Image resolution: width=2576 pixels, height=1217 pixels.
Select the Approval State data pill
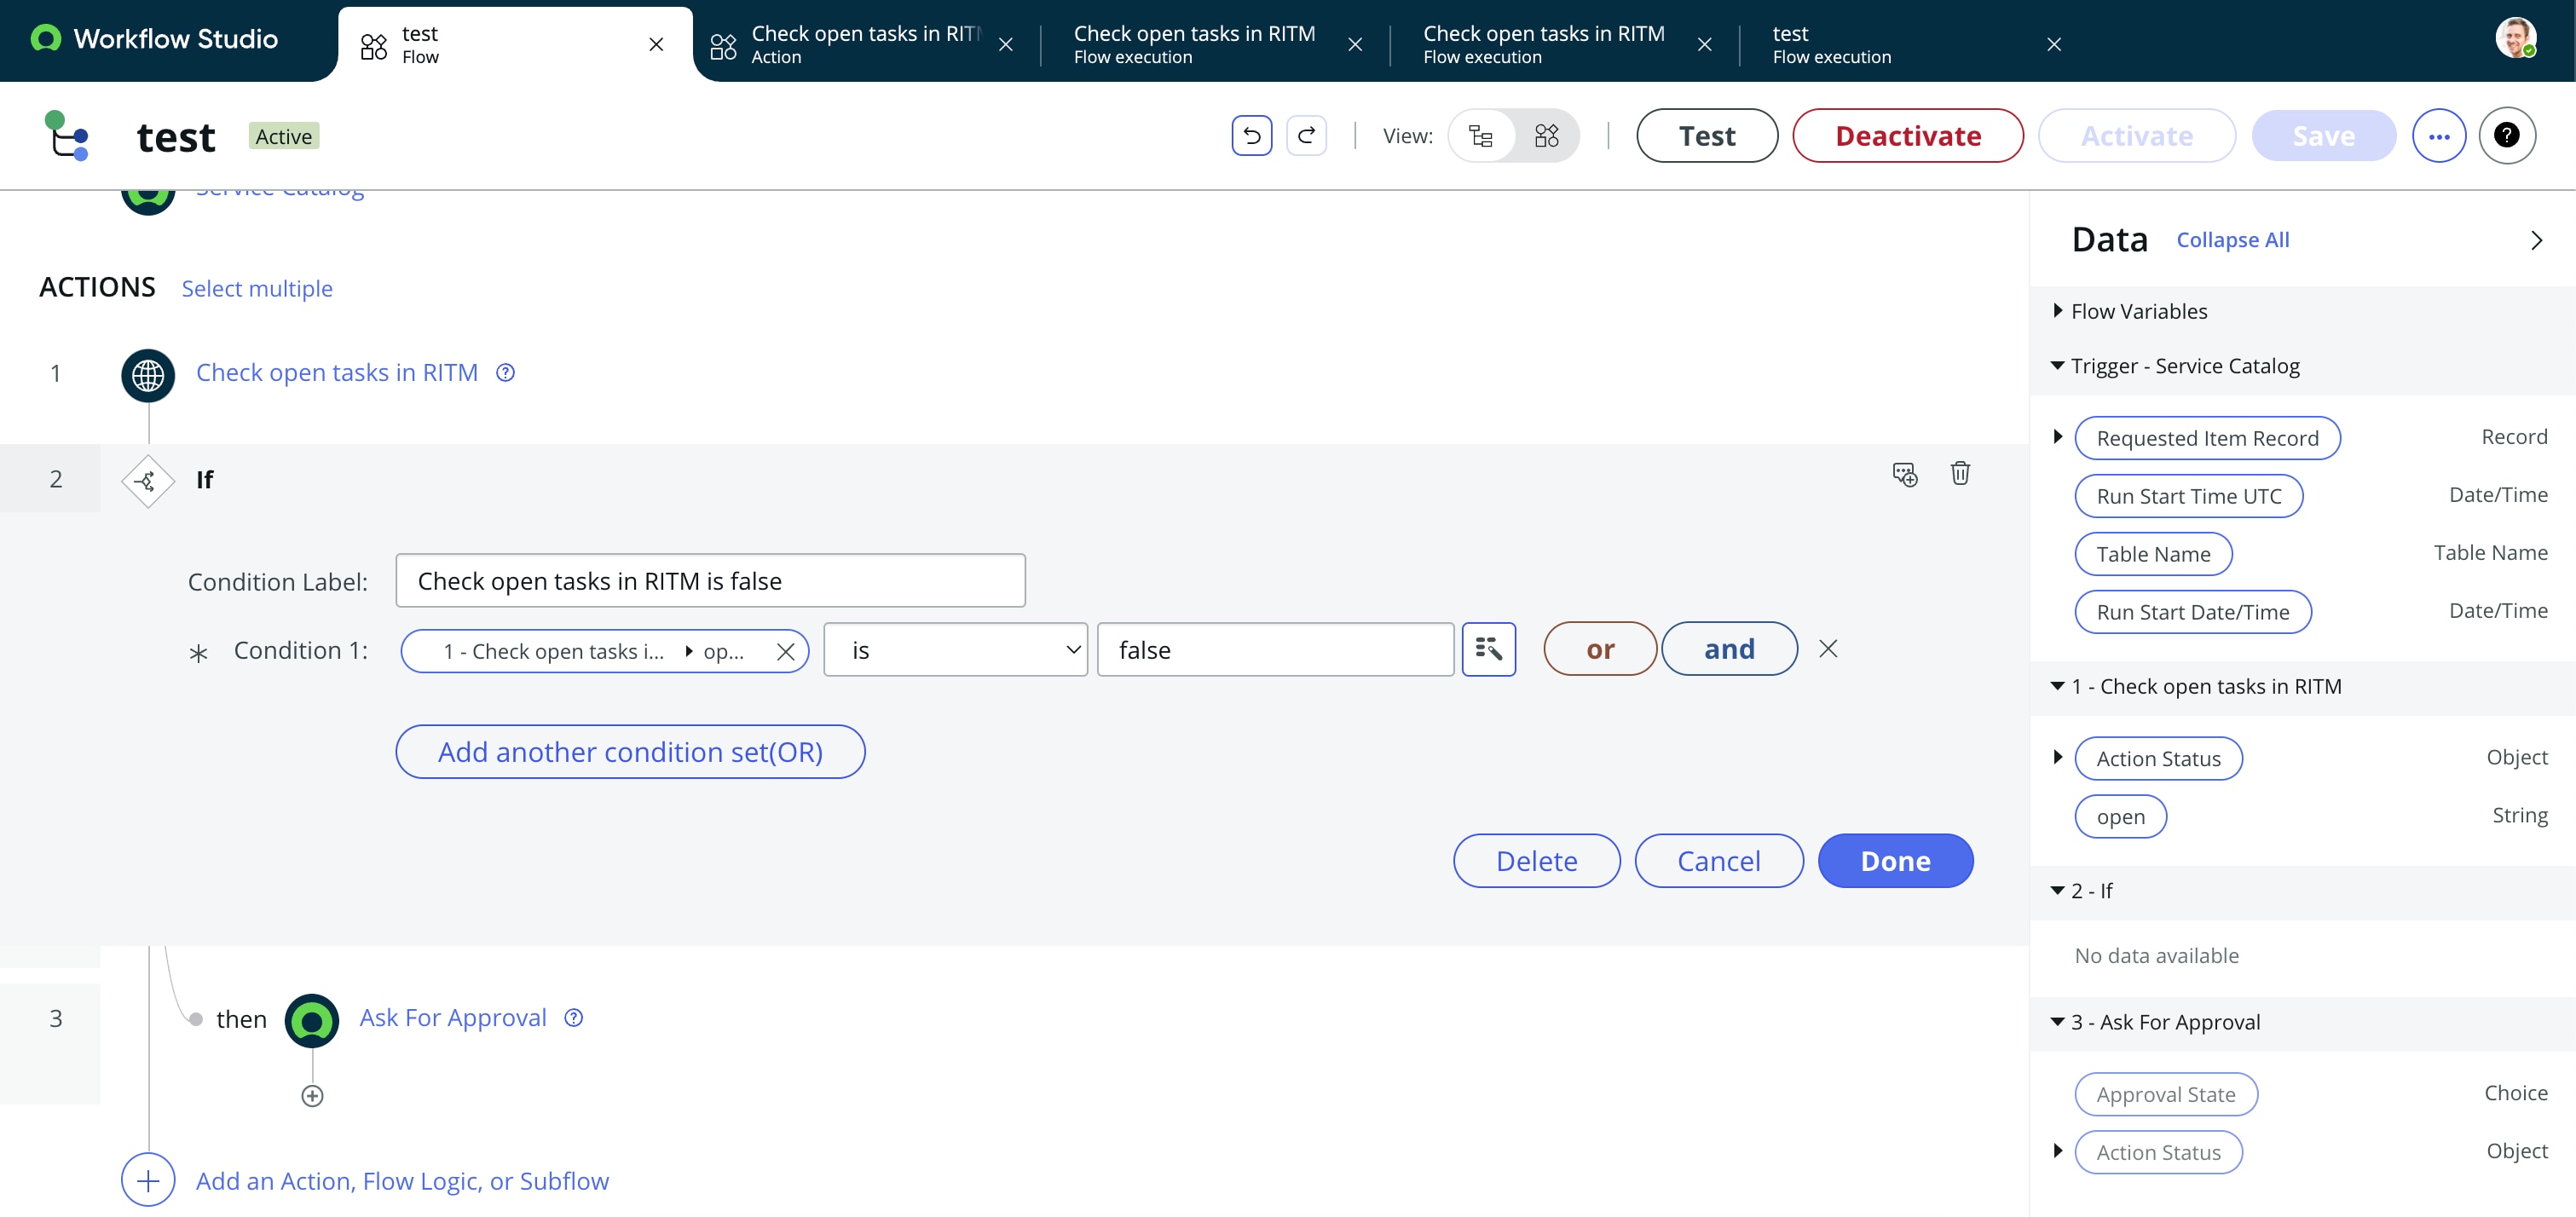[x=2166, y=1094]
